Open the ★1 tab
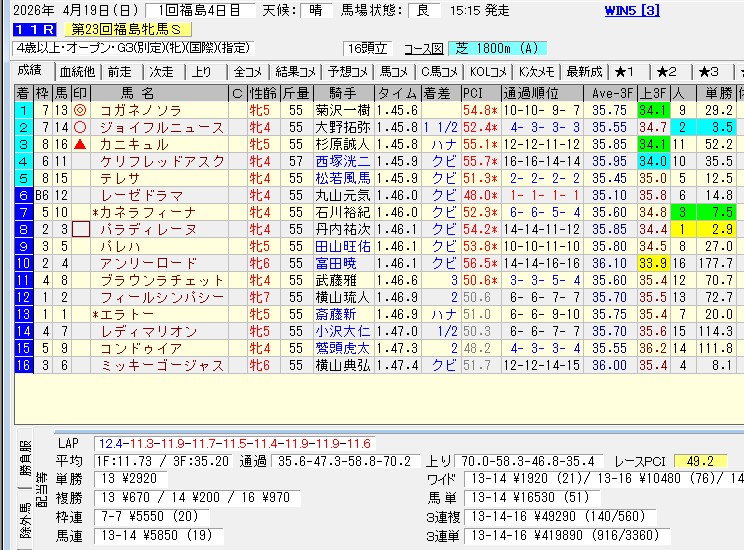 [625, 71]
